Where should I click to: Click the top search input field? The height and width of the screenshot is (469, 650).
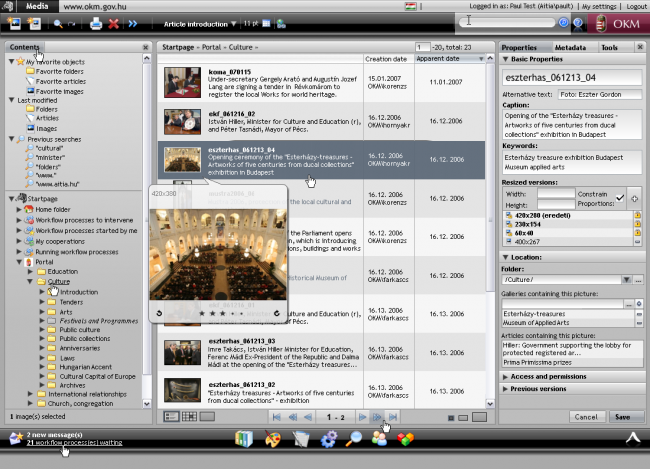(507, 22)
